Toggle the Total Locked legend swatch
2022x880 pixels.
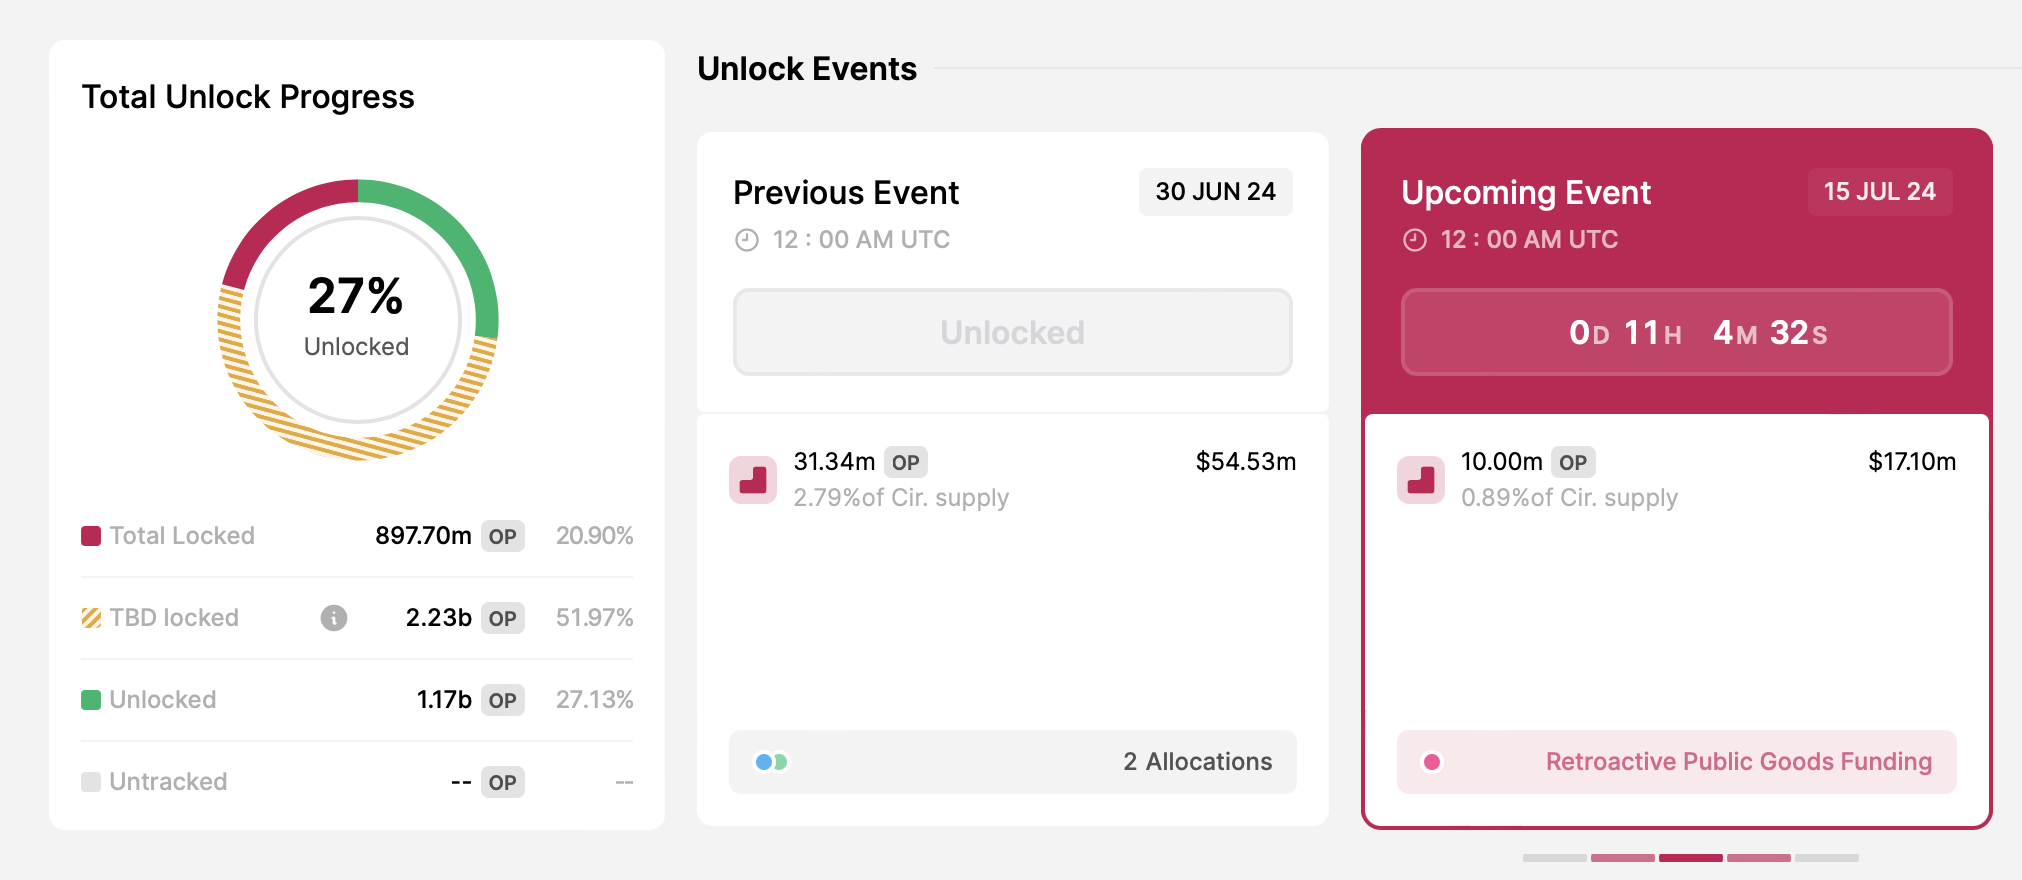[x=89, y=536]
